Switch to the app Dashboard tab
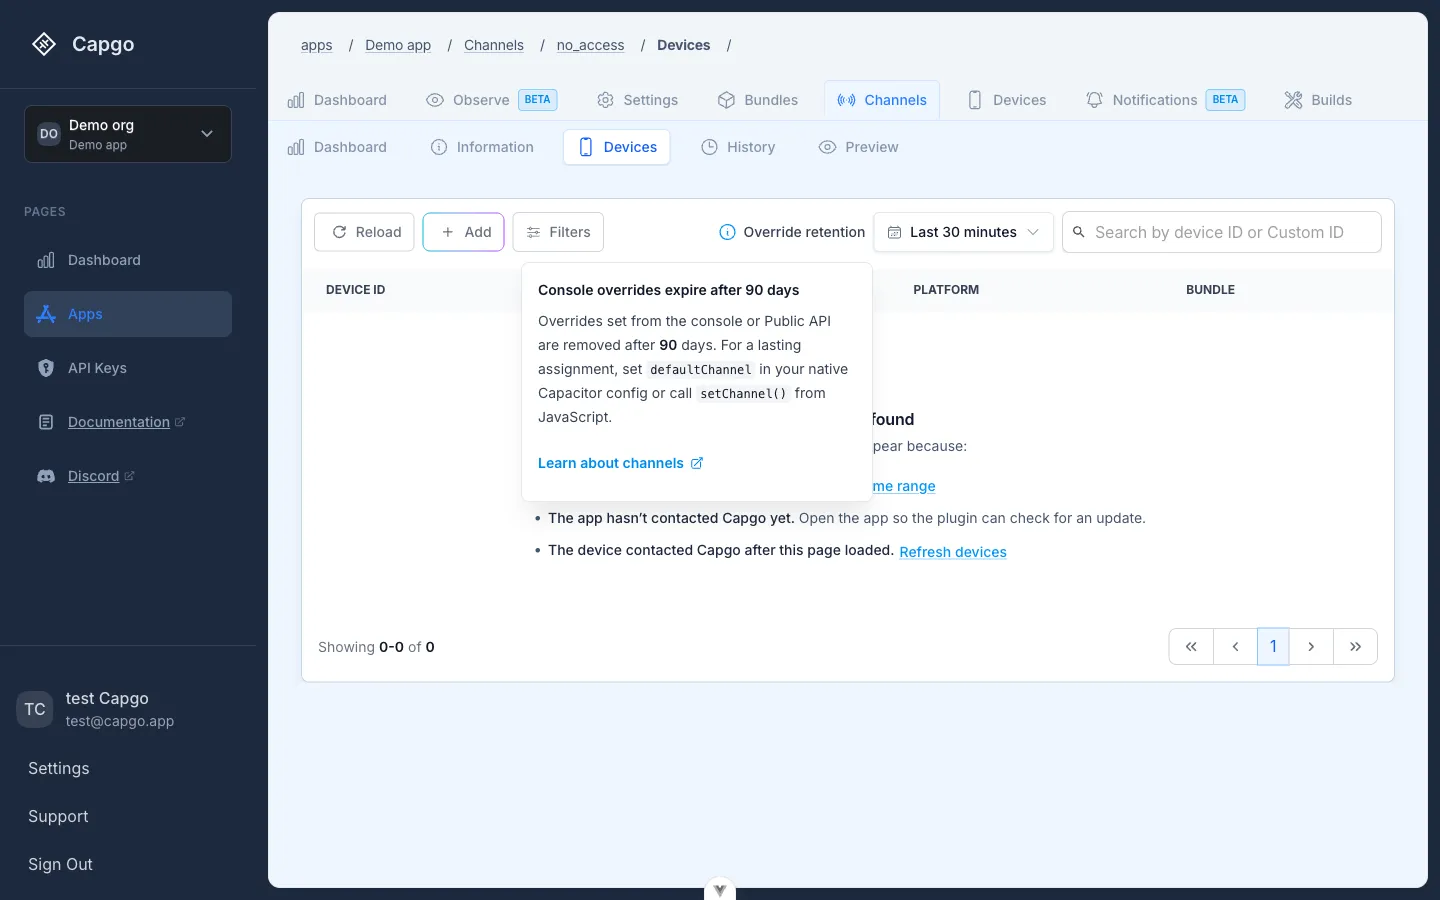Image resolution: width=1440 pixels, height=900 pixels. point(337,100)
